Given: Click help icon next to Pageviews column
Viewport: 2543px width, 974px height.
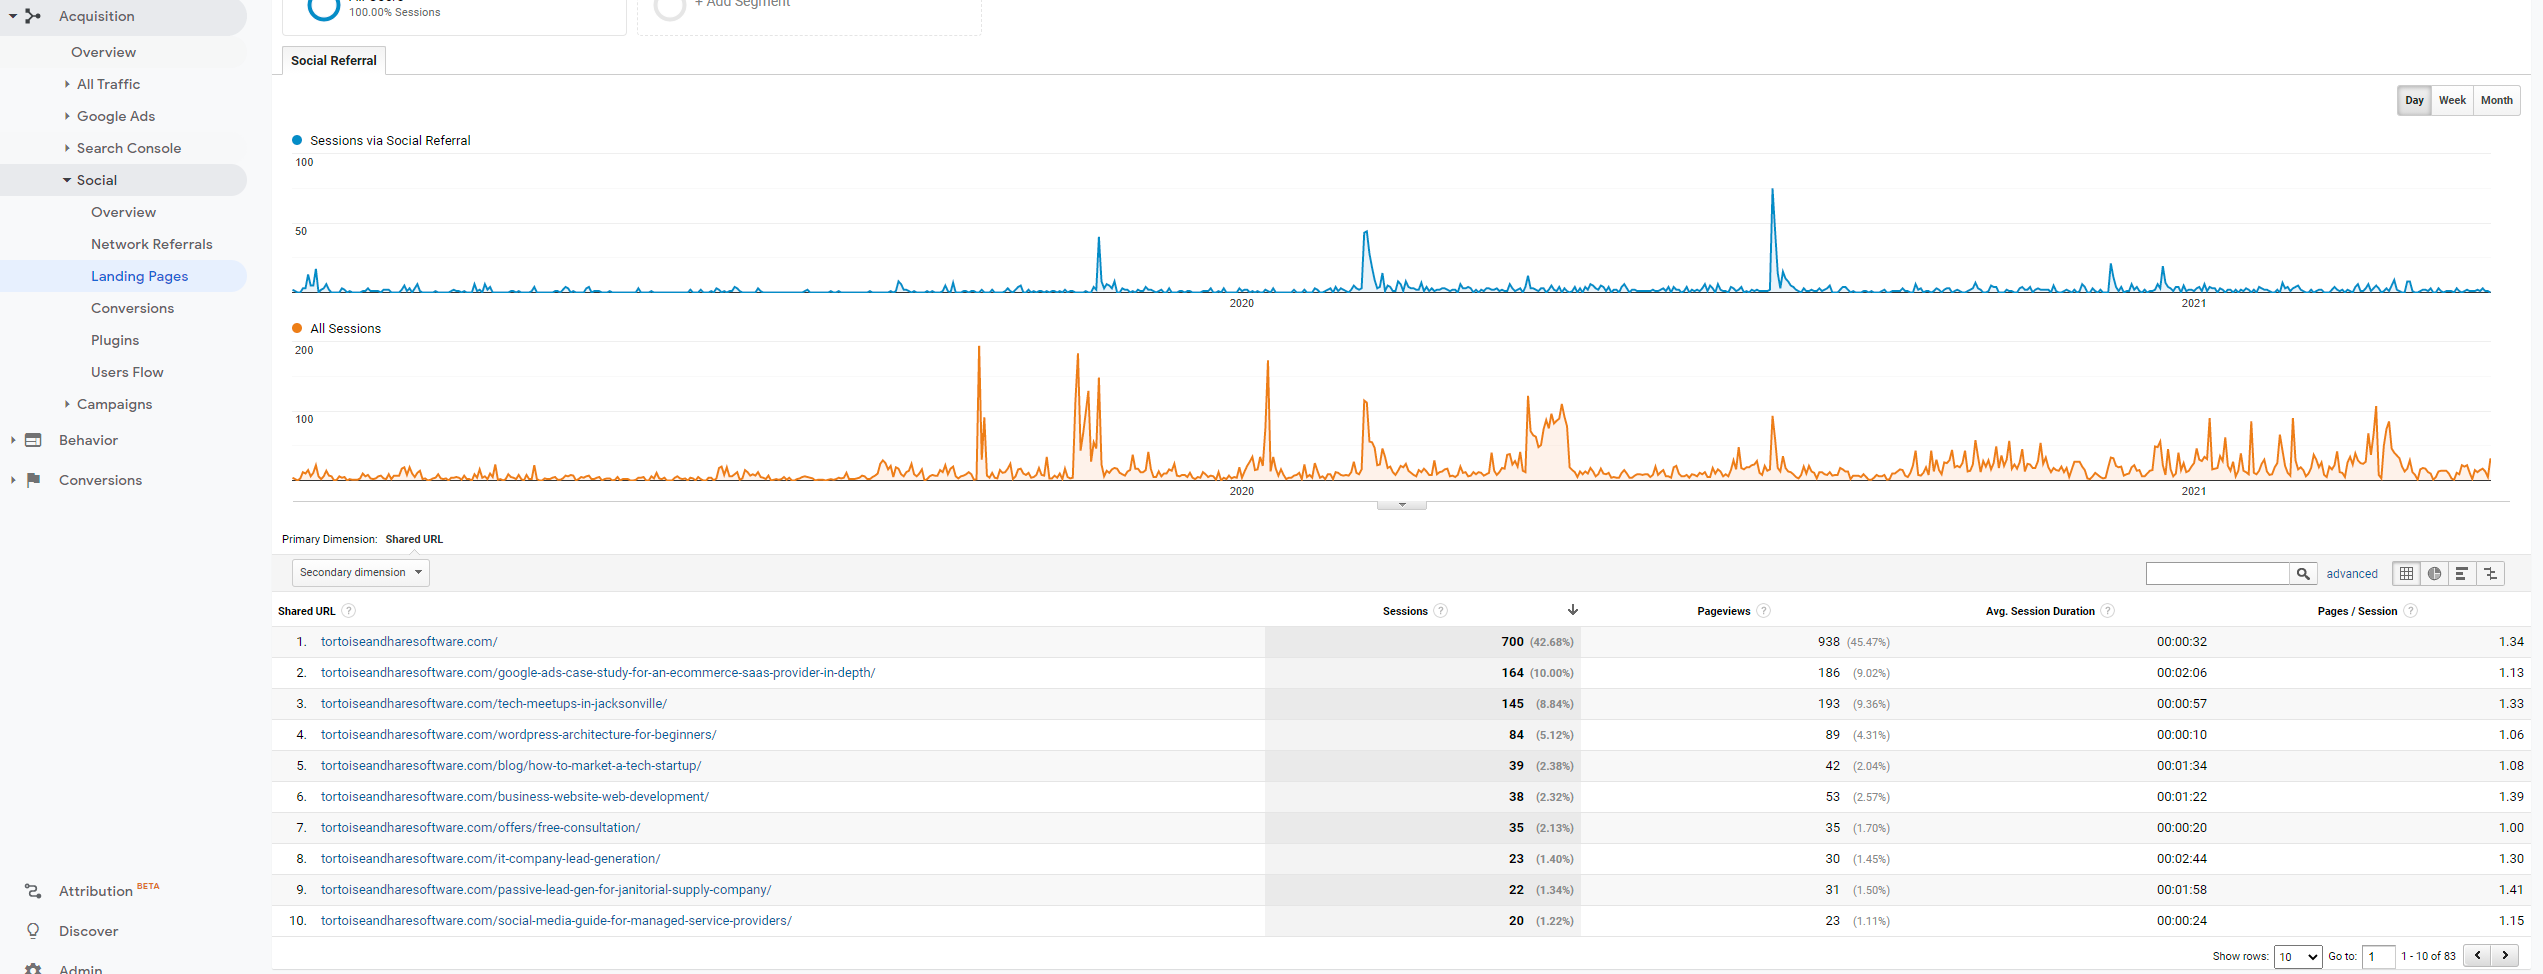Looking at the screenshot, I should [x=1763, y=611].
